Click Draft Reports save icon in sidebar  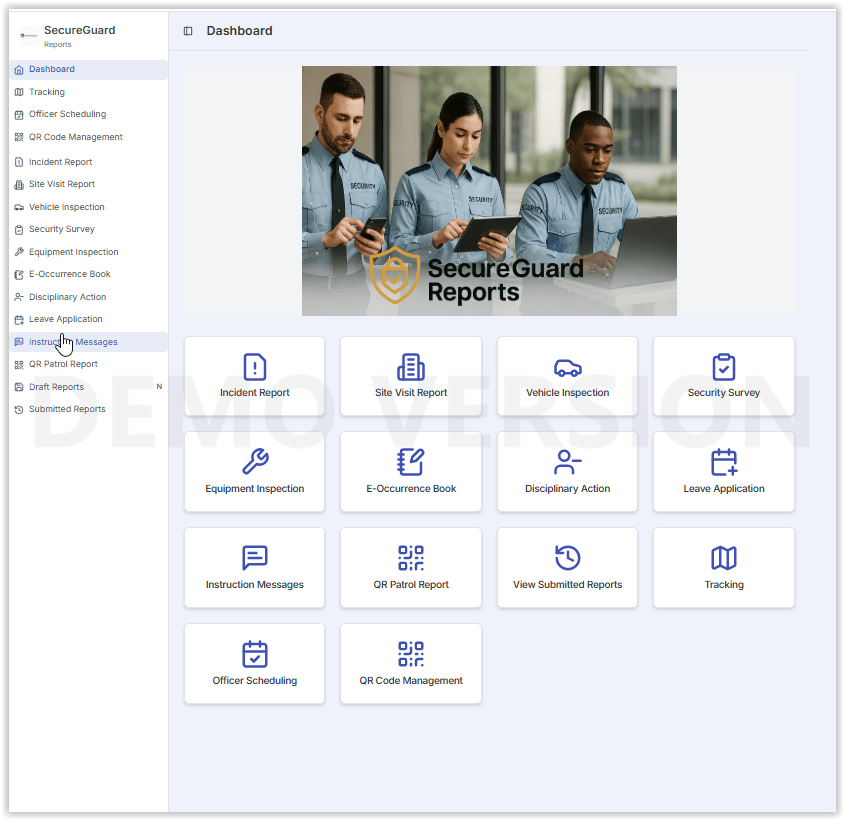pos(19,387)
